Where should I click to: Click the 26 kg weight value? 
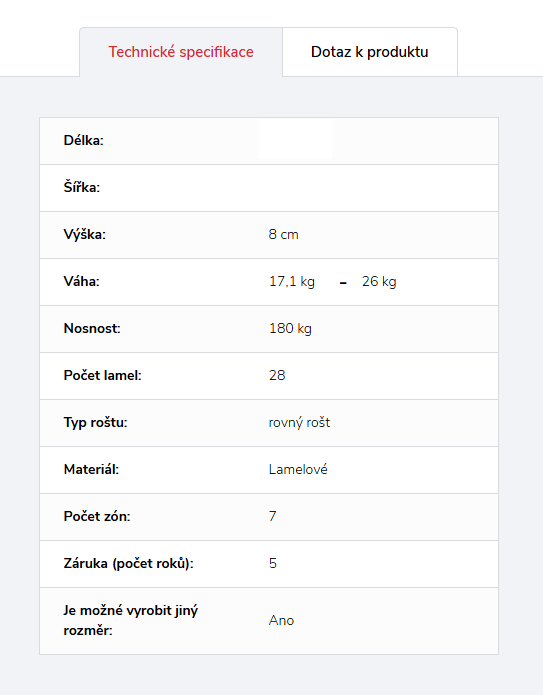379,281
